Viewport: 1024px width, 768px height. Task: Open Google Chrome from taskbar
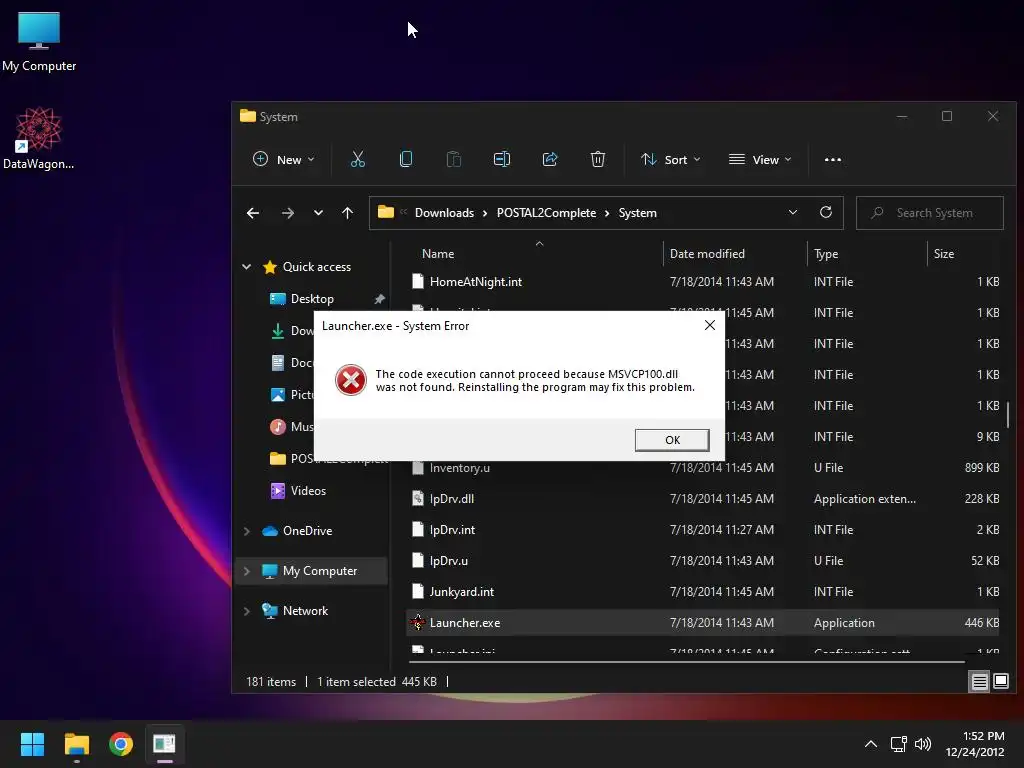click(121, 744)
